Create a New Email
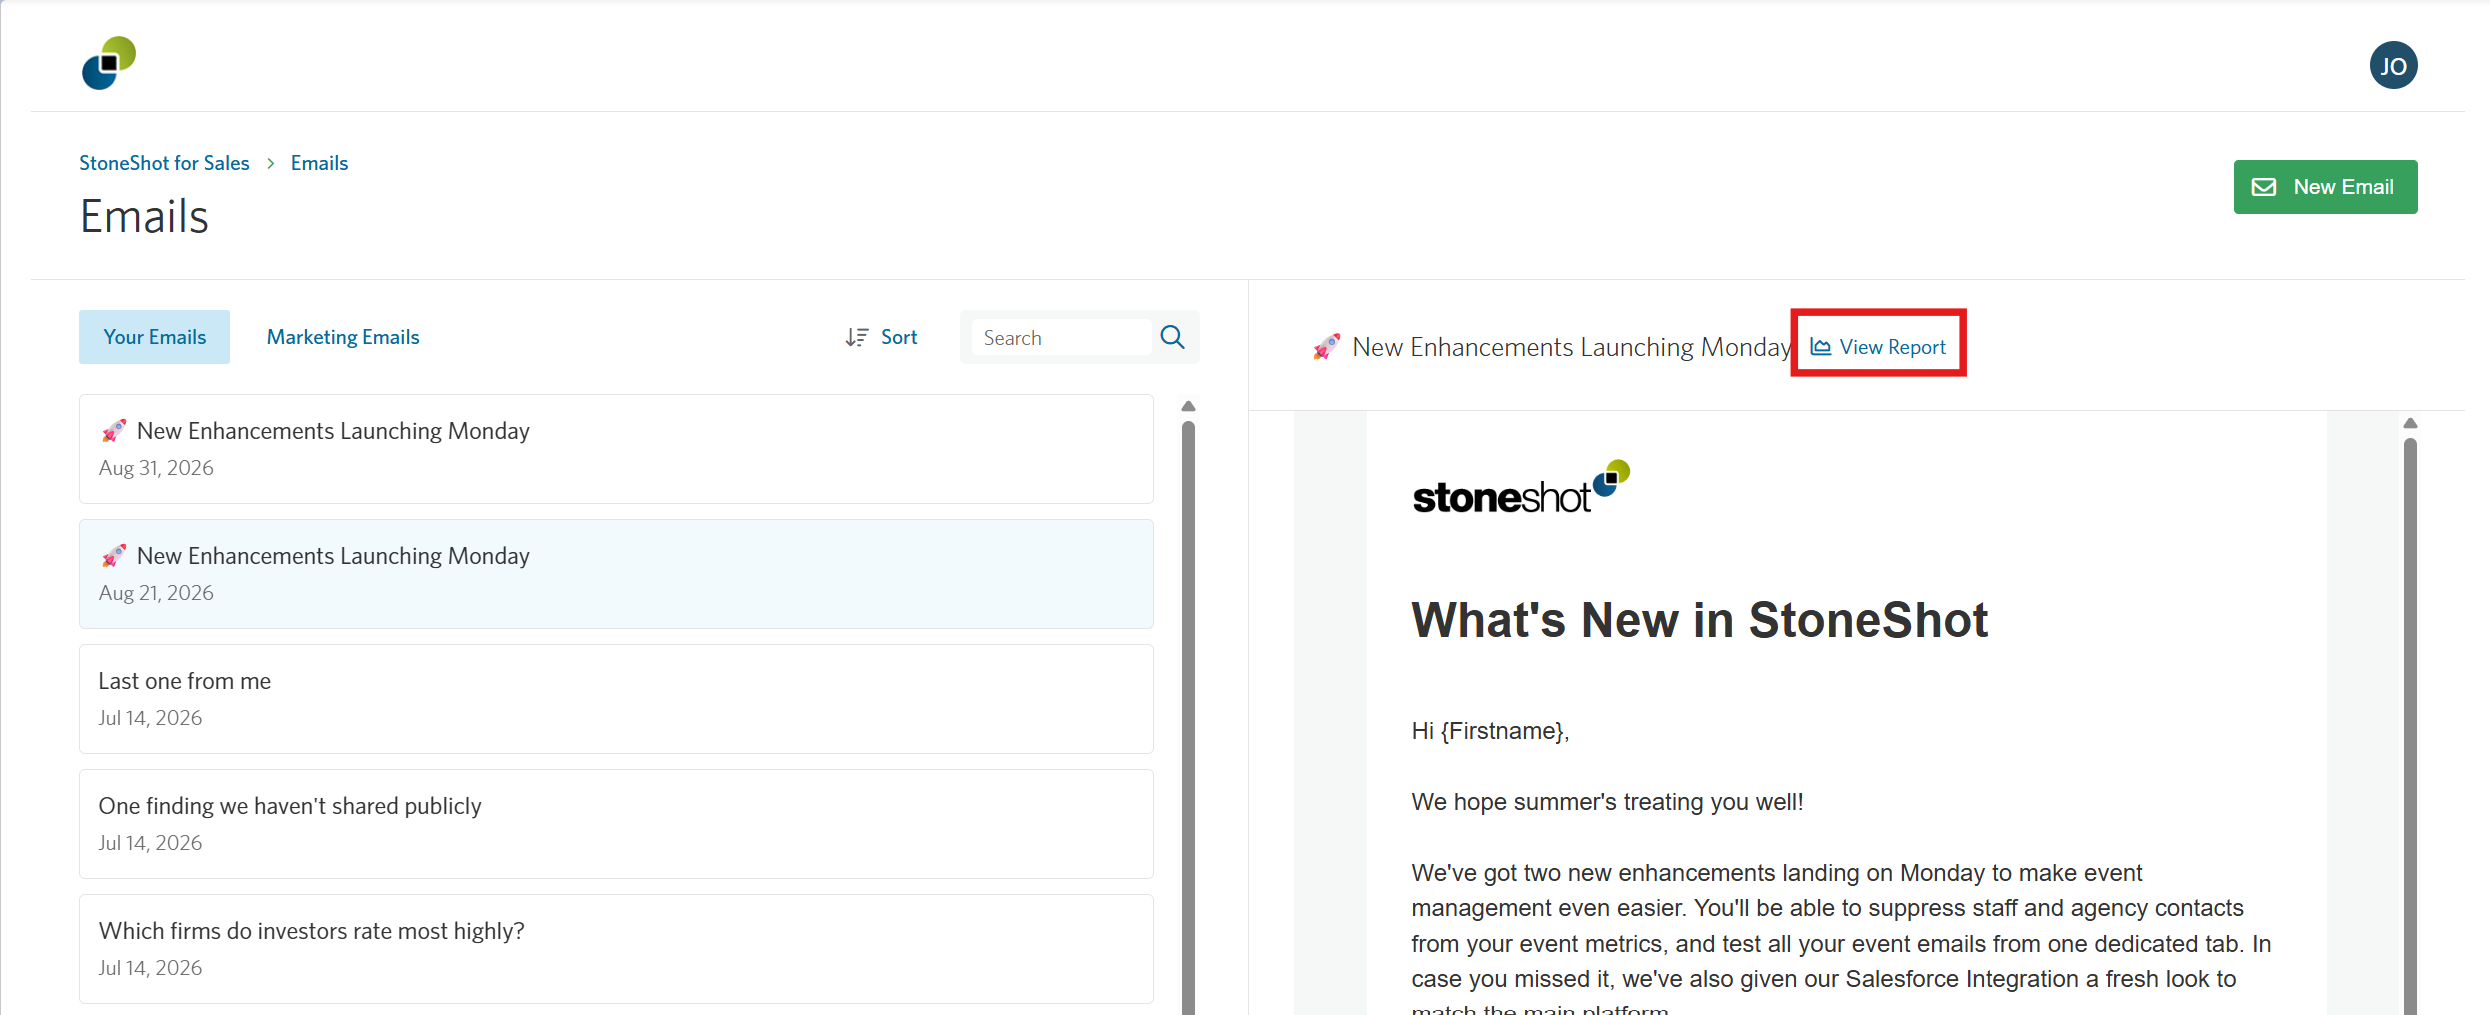Screen dimensions: 2490x1015 pyautogui.click(x=2325, y=187)
